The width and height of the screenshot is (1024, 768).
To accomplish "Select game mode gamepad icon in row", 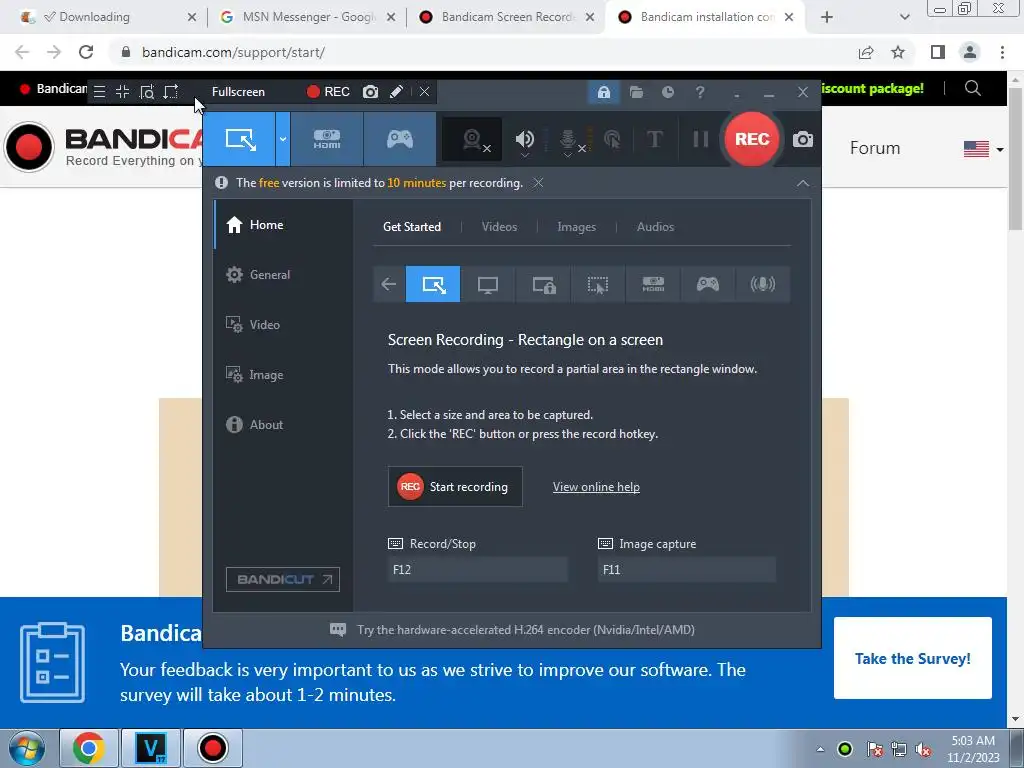I will point(708,284).
